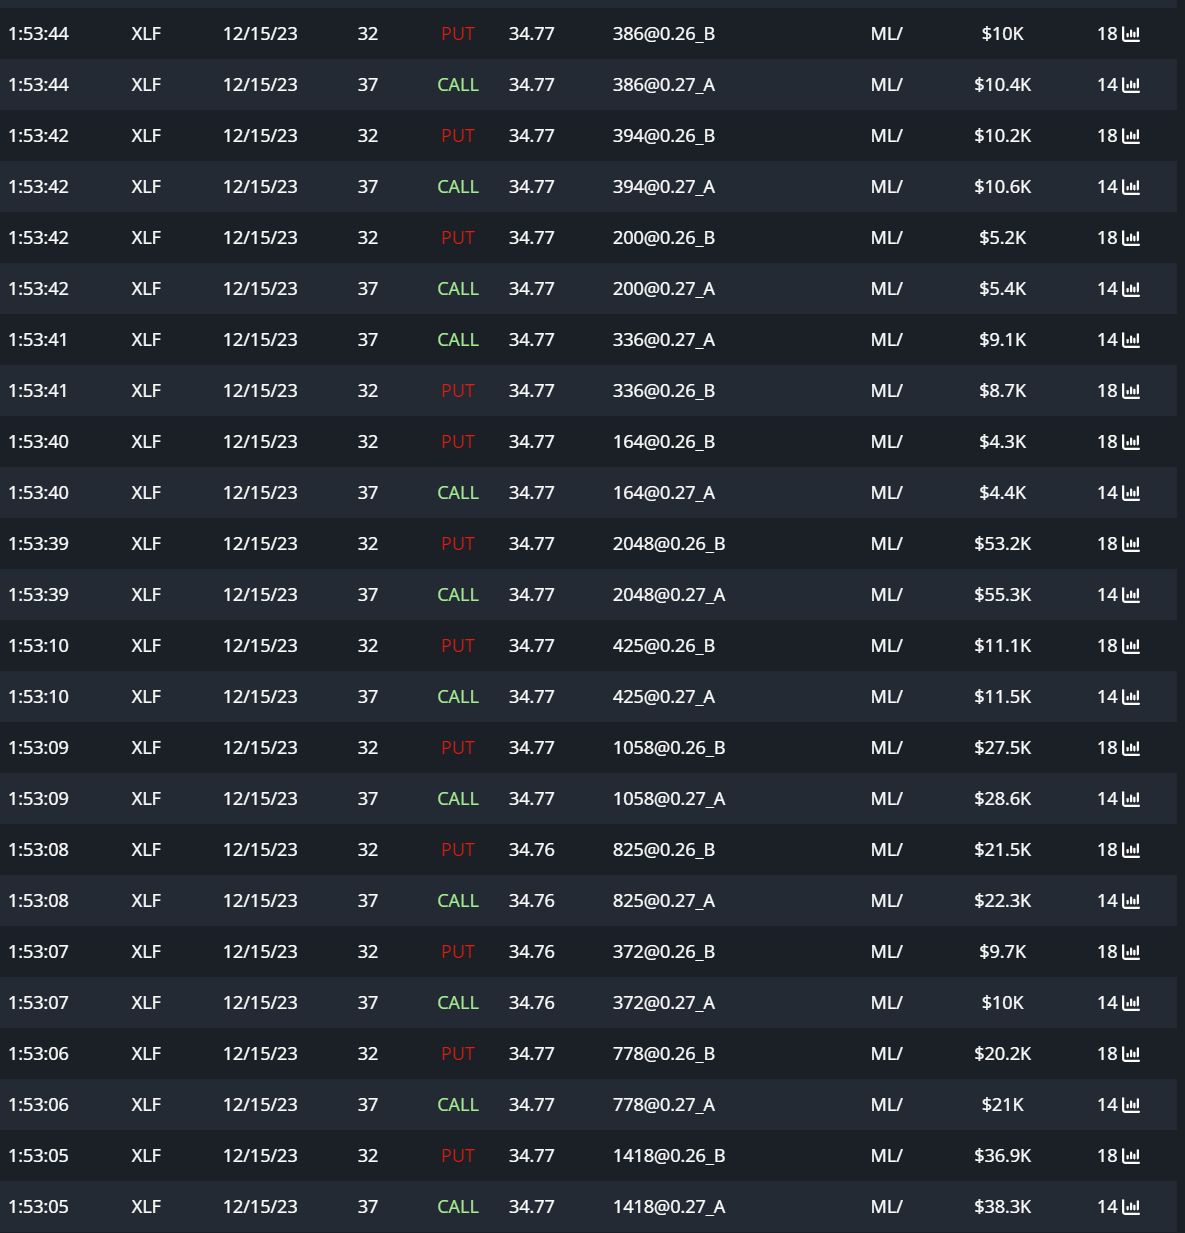Select the $22.3K premium cell
Screen dimensions: 1185x1233
point(1003,901)
